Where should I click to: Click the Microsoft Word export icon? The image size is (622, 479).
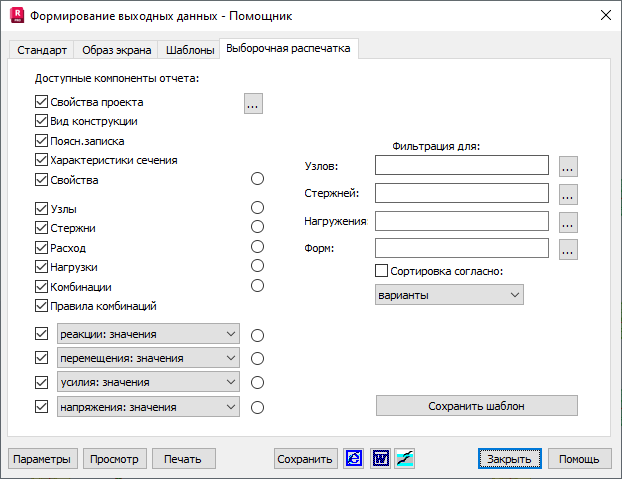click(x=380, y=458)
